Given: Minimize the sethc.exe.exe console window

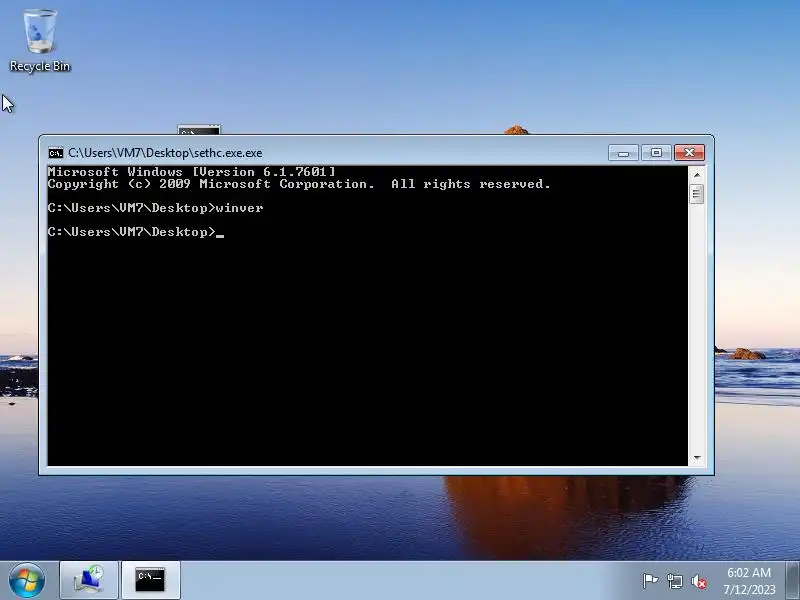Looking at the screenshot, I should (x=623, y=153).
